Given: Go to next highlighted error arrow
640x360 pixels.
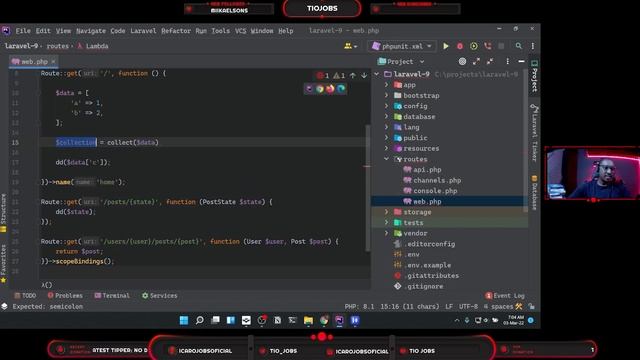Looking at the screenshot, I should 364,76.
